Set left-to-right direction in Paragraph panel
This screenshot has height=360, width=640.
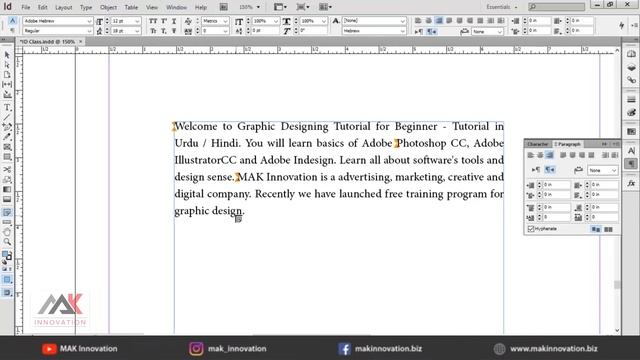[536, 169]
